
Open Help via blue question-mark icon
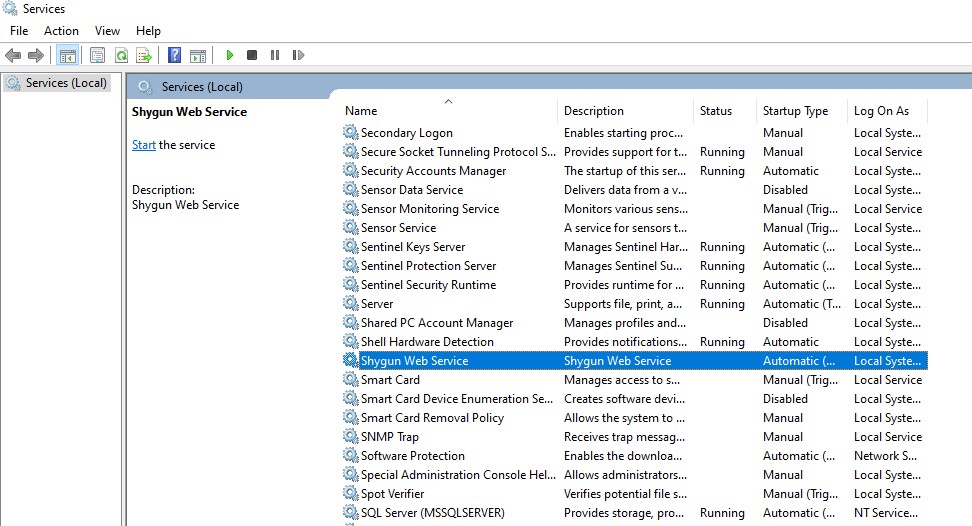coord(174,55)
